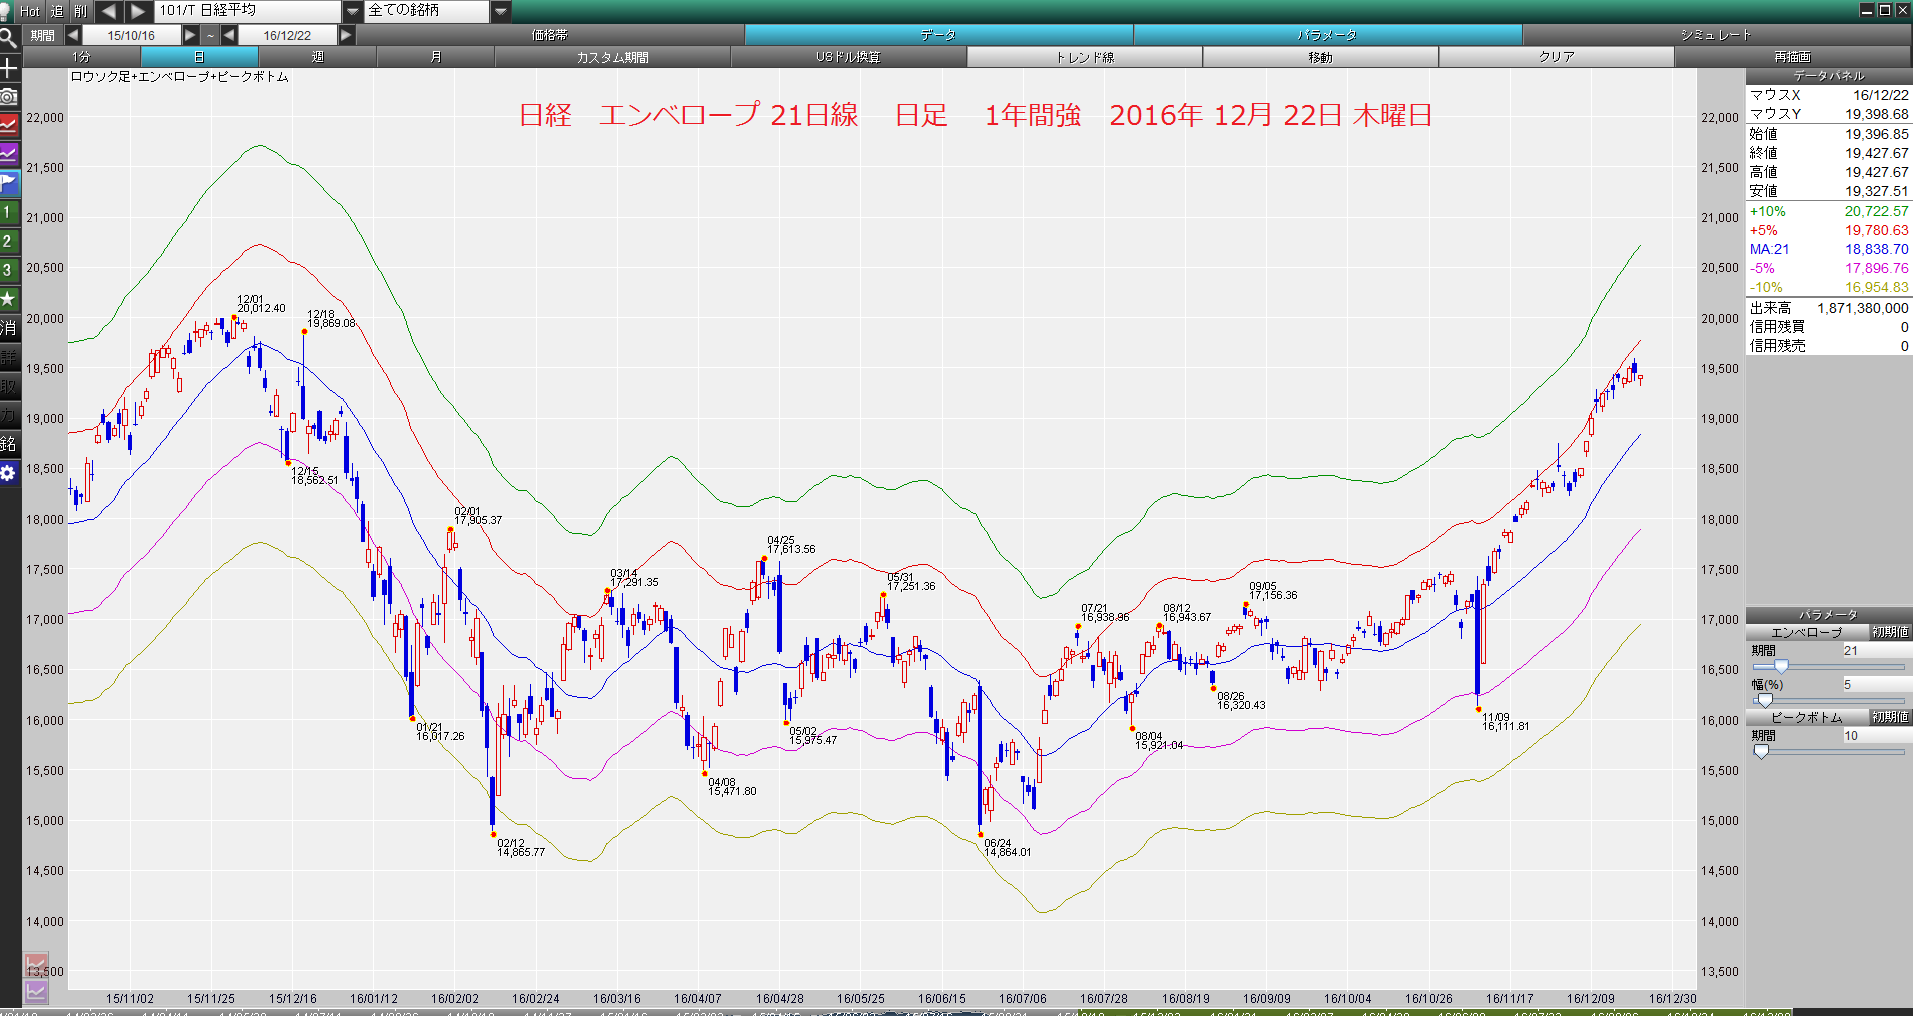Click the 期間 label button
This screenshot has height=1016, width=1913.
click(43, 35)
